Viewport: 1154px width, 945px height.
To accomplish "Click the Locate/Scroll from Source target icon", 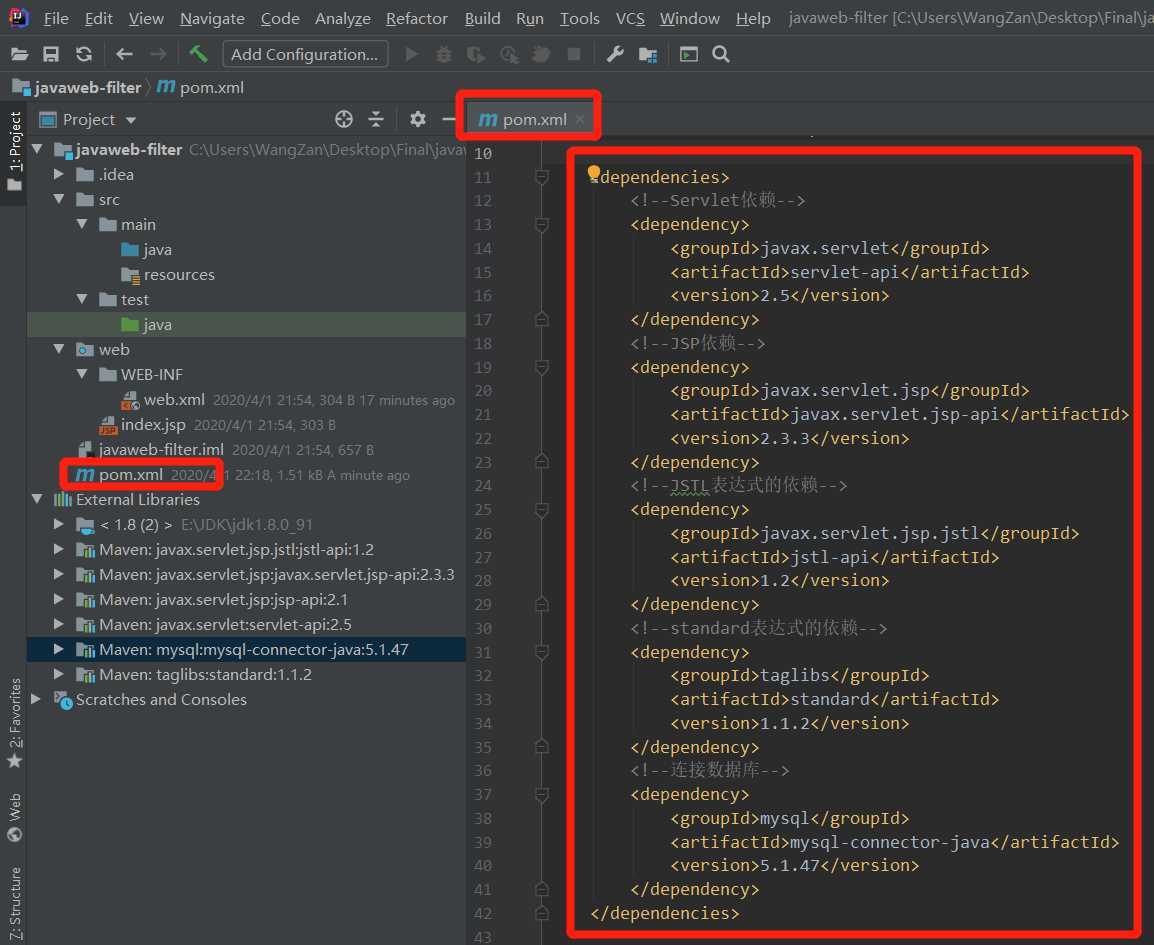I will coord(344,119).
